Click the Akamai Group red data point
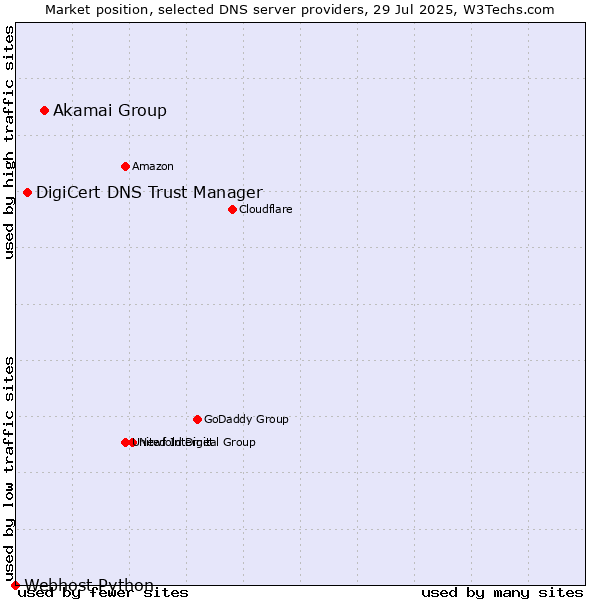The height and width of the screenshot is (600, 600). 44,111
